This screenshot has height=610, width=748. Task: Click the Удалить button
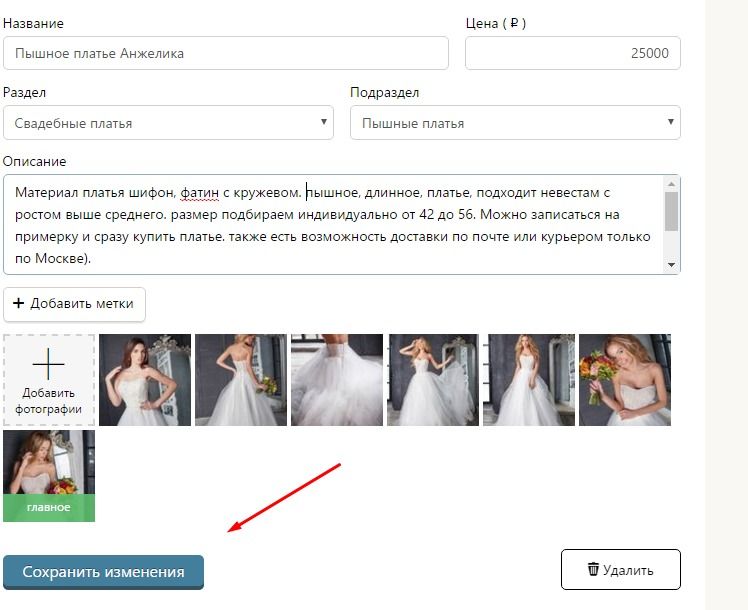coord(621,569)
